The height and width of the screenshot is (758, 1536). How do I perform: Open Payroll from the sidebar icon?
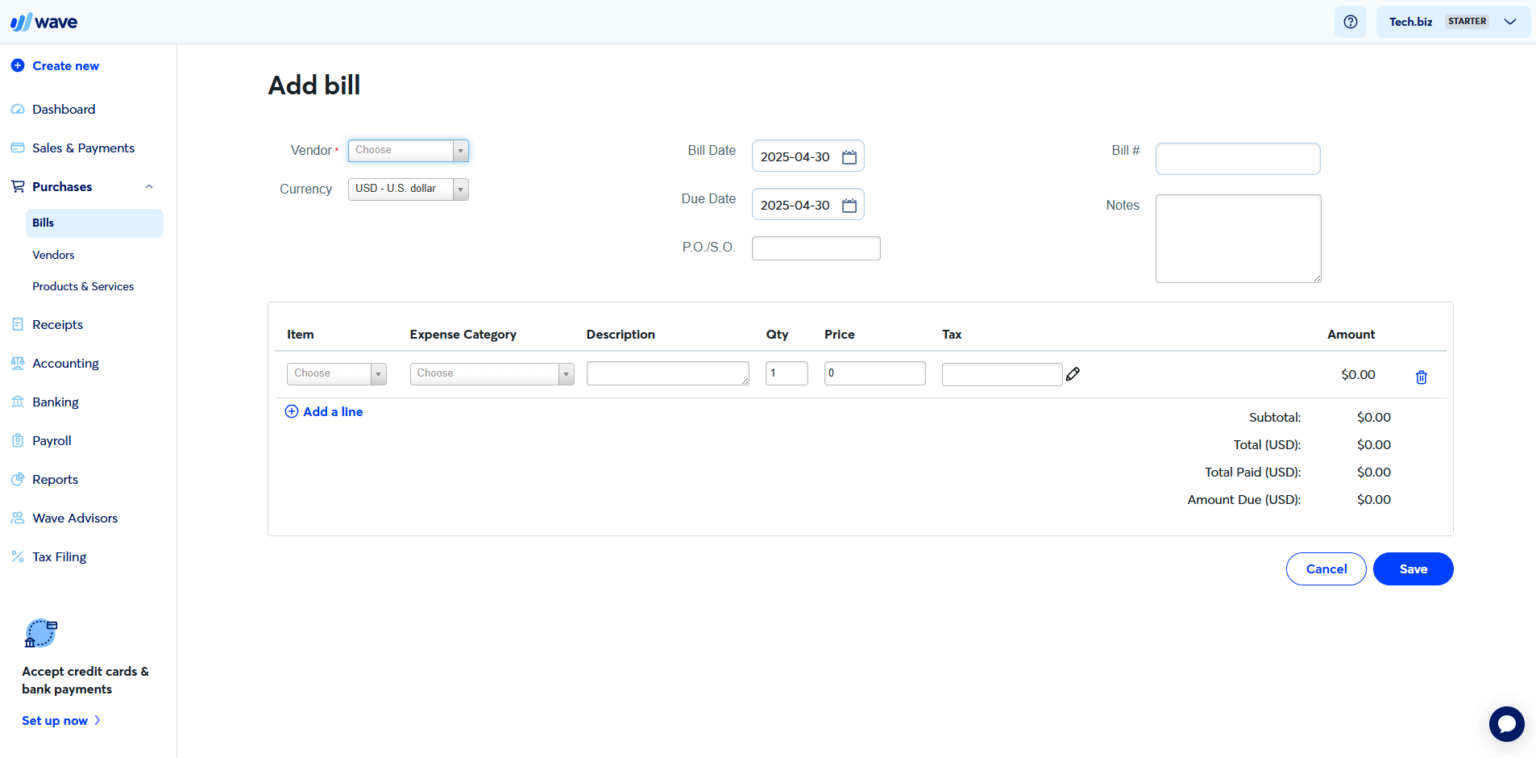point(16,440)
